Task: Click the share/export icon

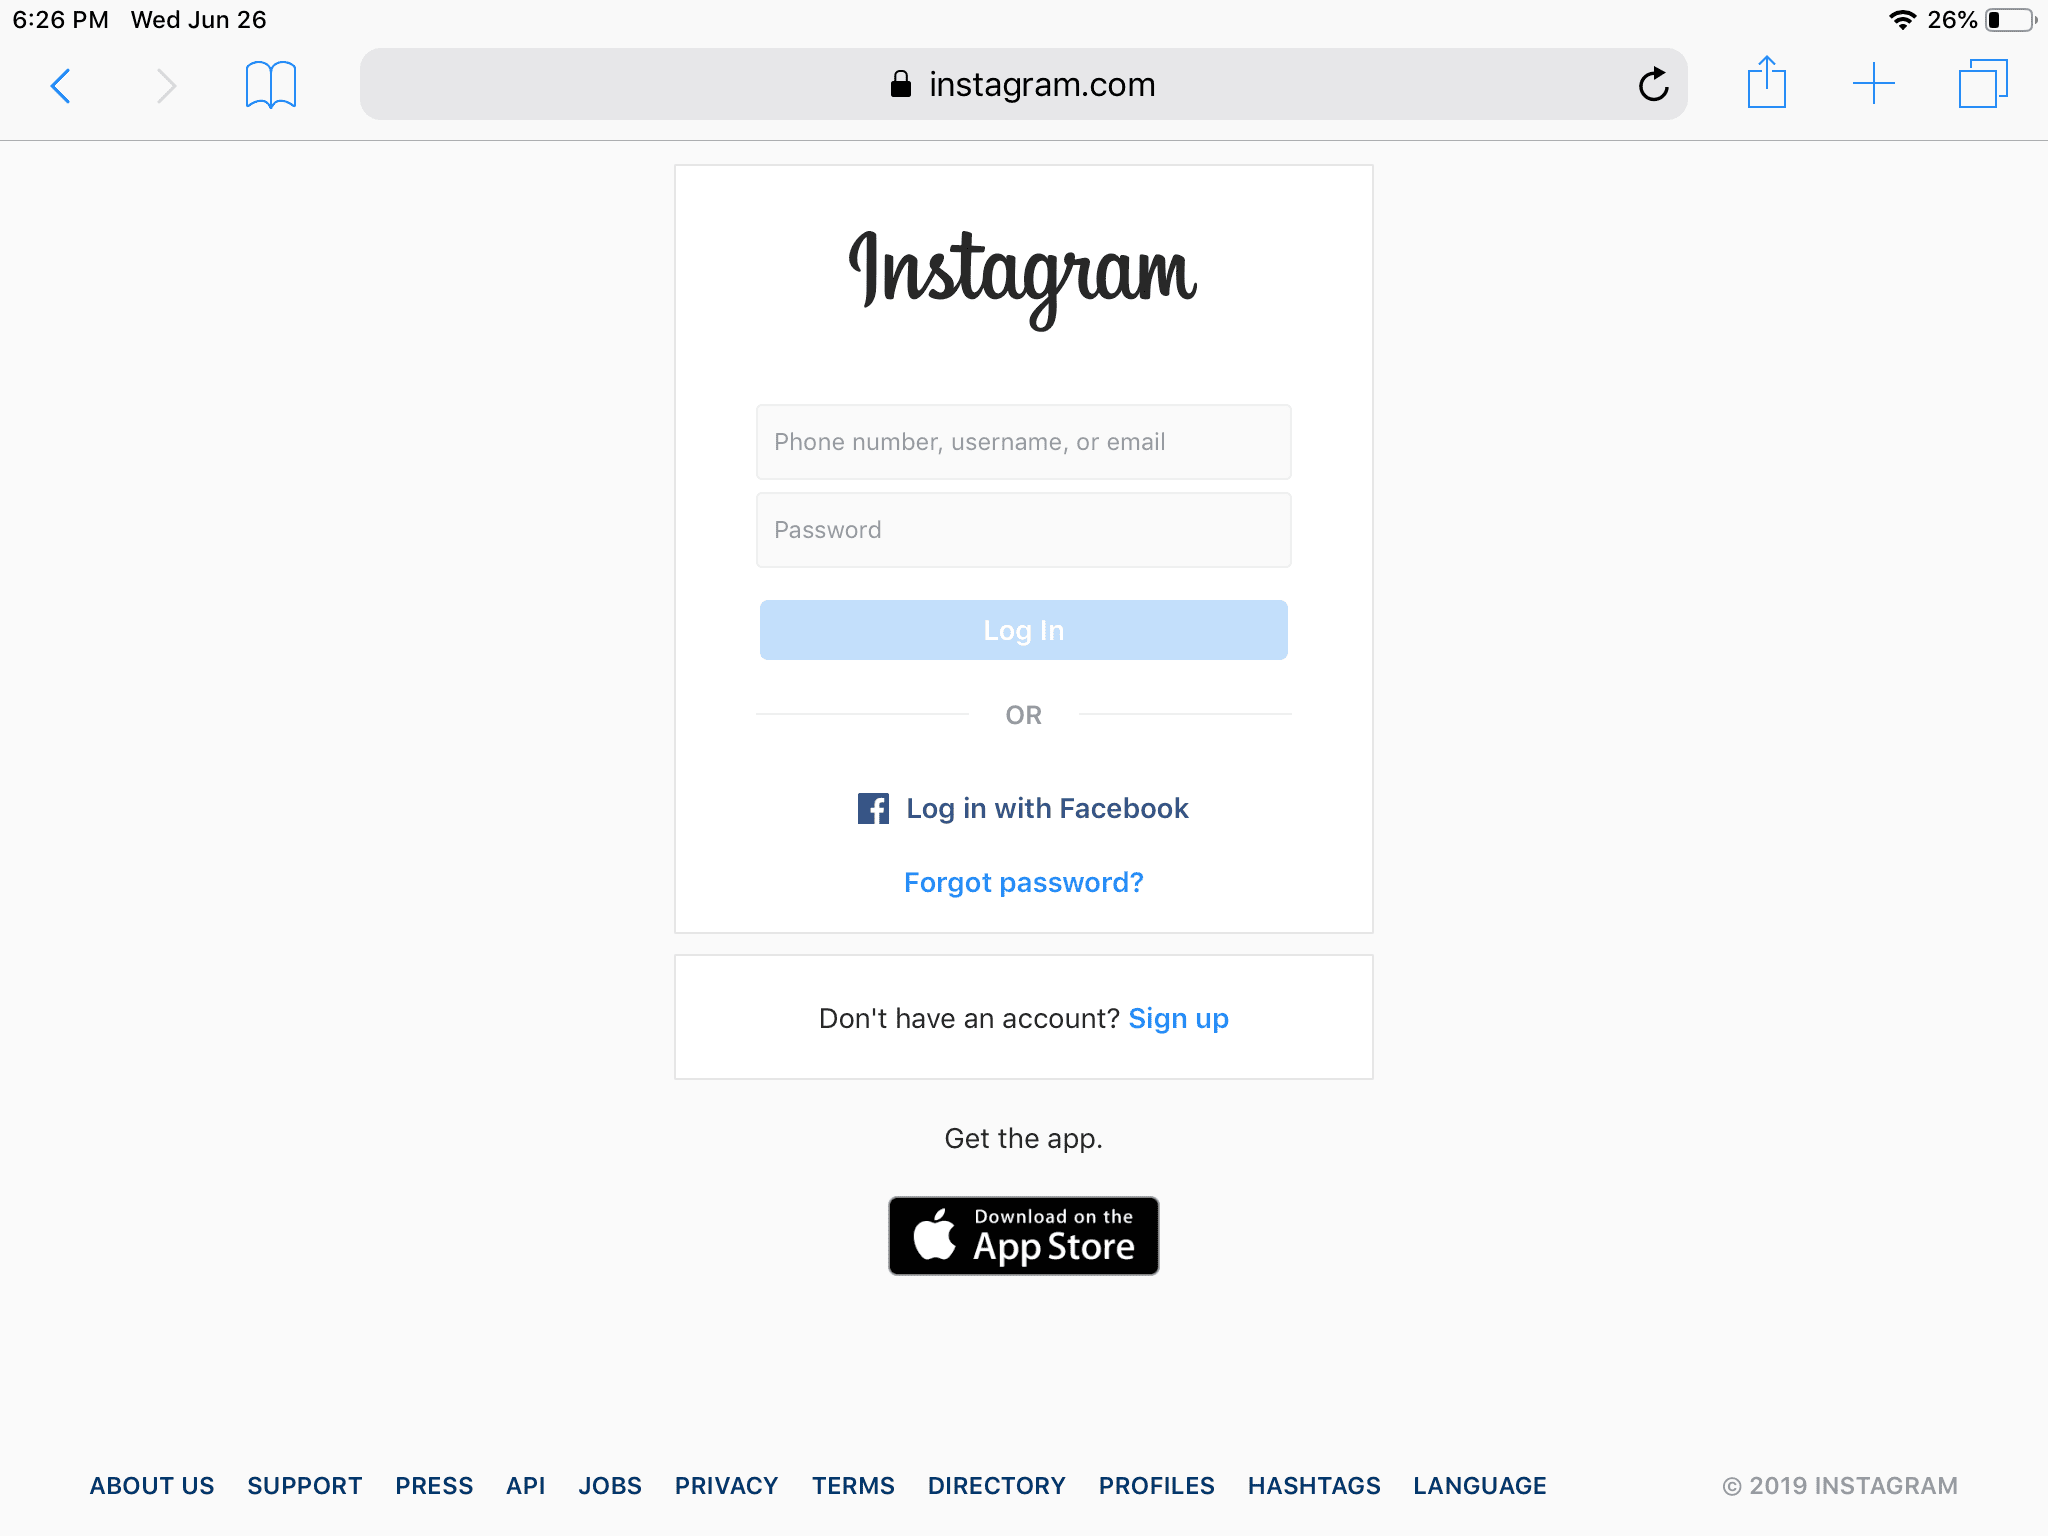Action: point(1767,84)
